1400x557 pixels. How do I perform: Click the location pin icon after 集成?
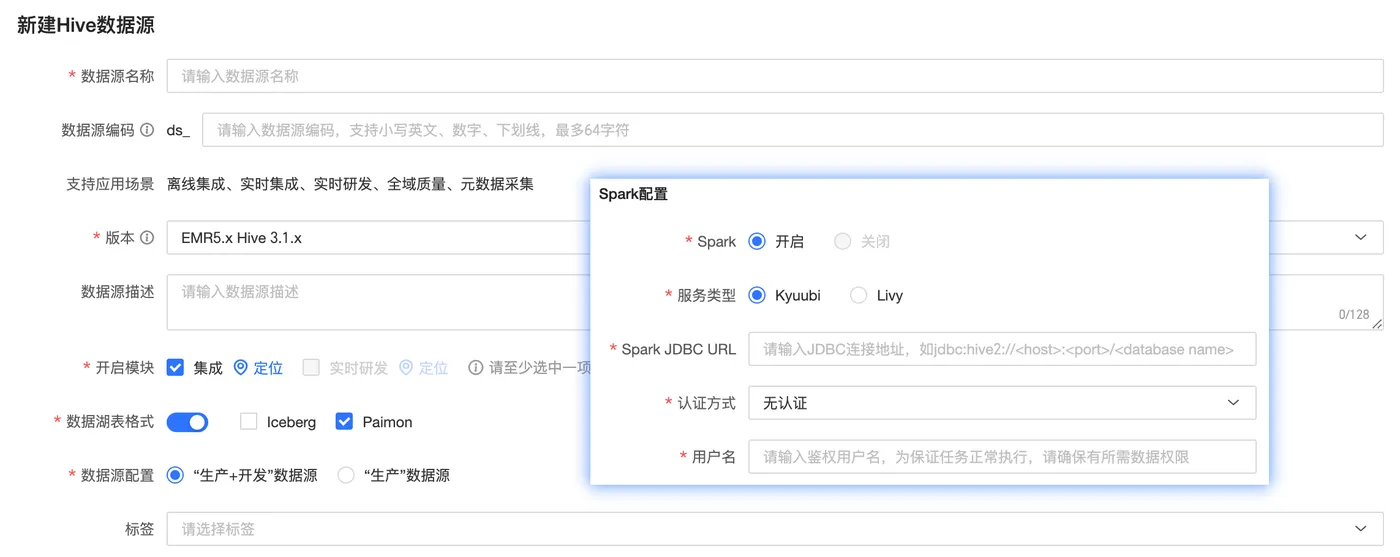240,368
